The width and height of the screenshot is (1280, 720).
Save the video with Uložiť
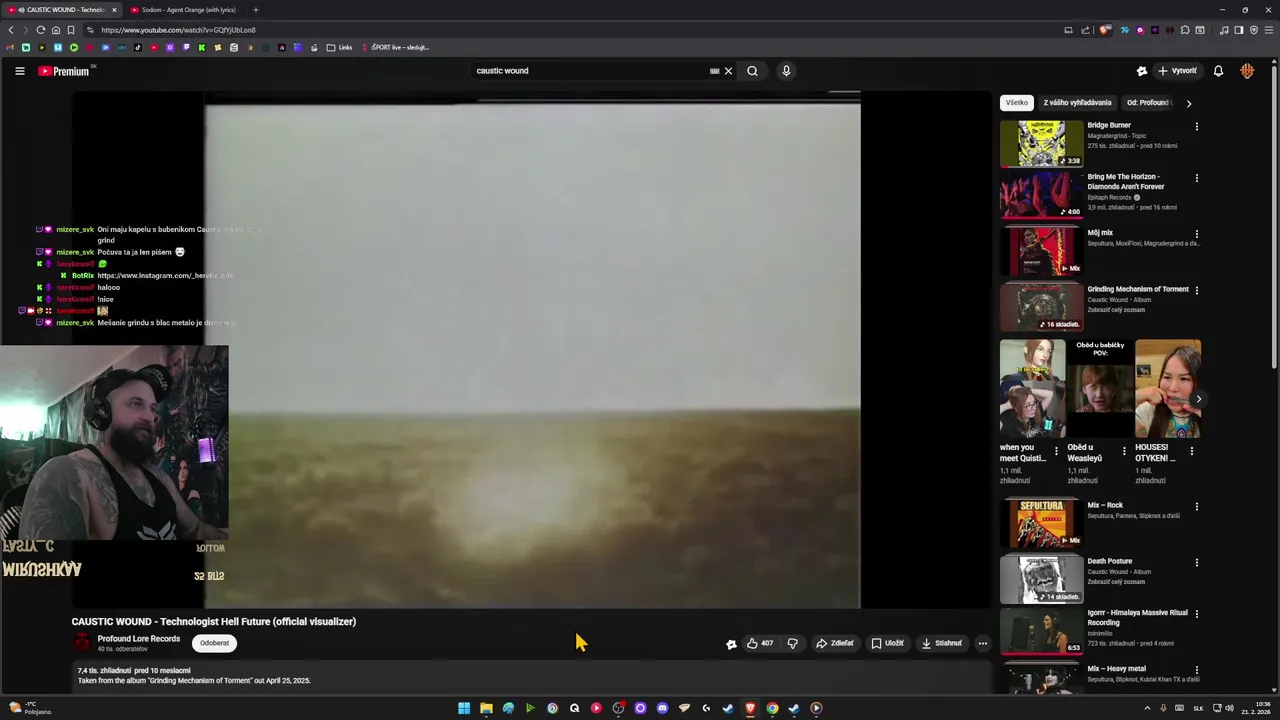pos(887,643)
